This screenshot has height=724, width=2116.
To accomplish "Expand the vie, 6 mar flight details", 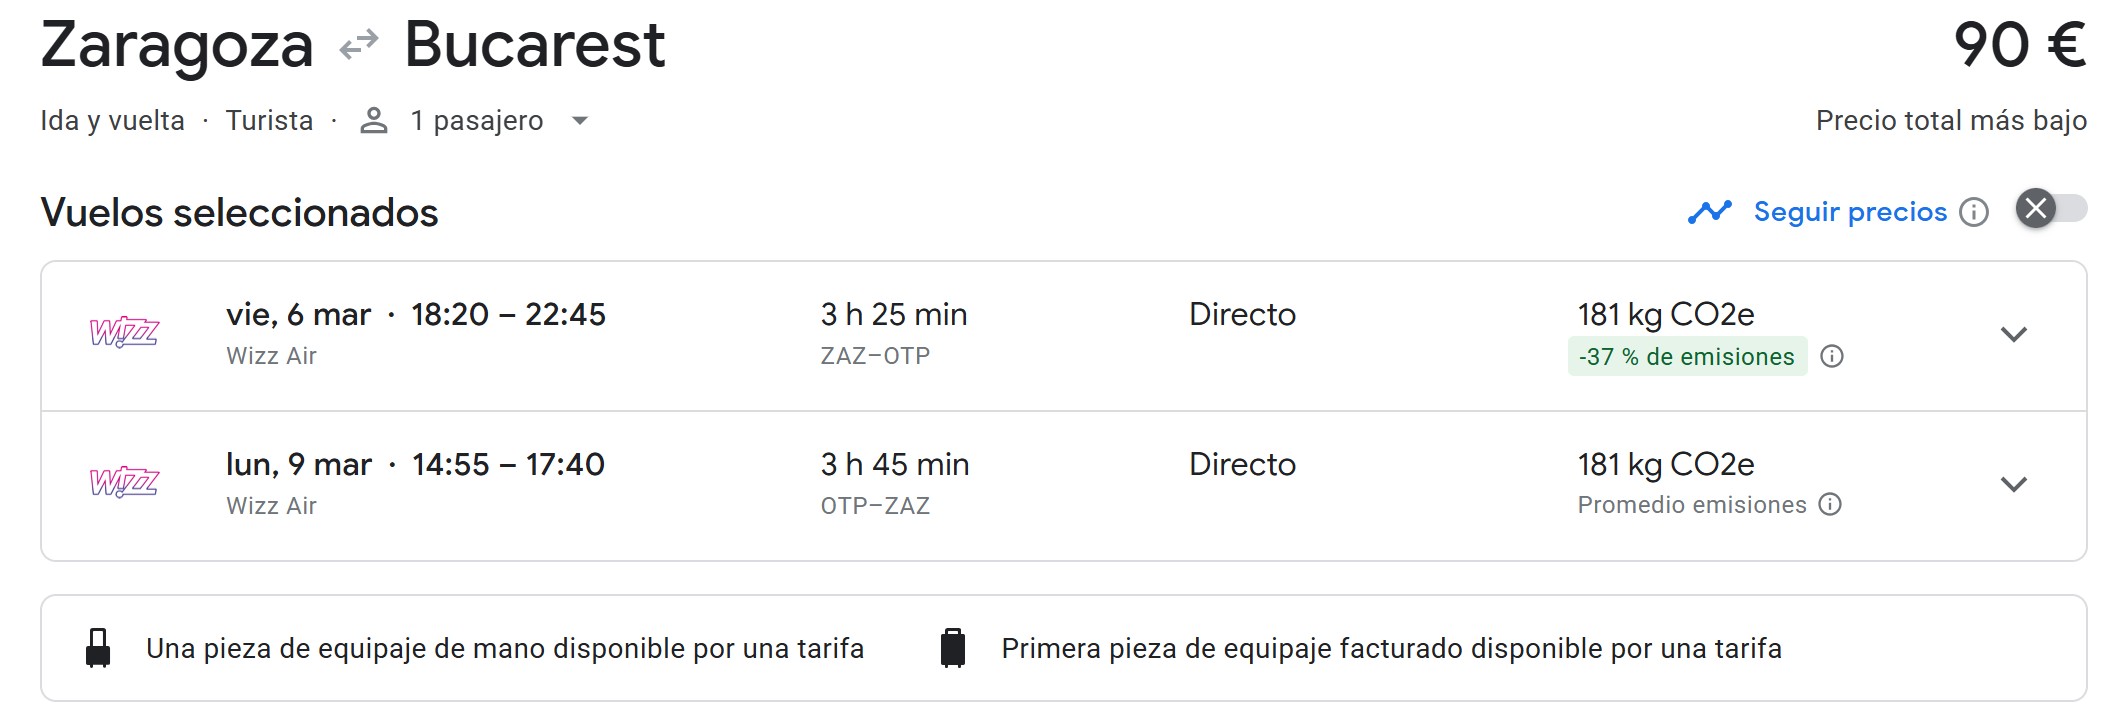I will click(2013, 335).
